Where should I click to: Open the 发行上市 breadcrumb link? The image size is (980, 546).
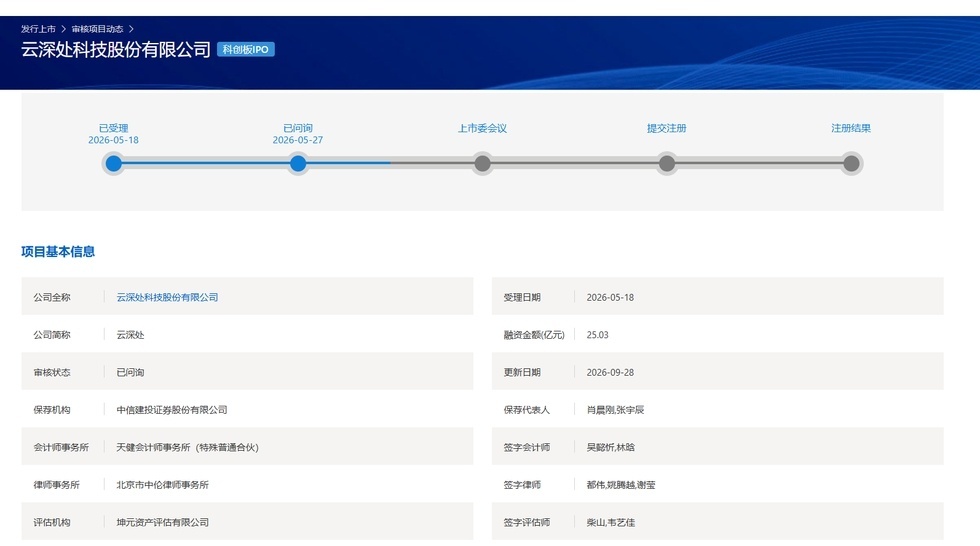tap(38, 29)
